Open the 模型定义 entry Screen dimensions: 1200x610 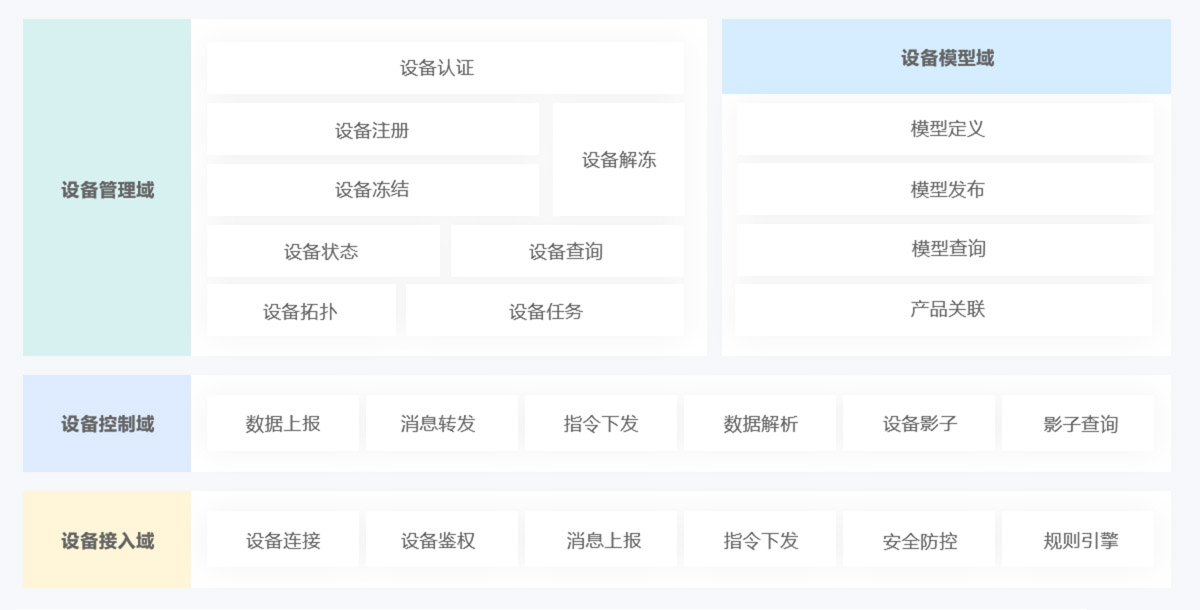(946, 129)
